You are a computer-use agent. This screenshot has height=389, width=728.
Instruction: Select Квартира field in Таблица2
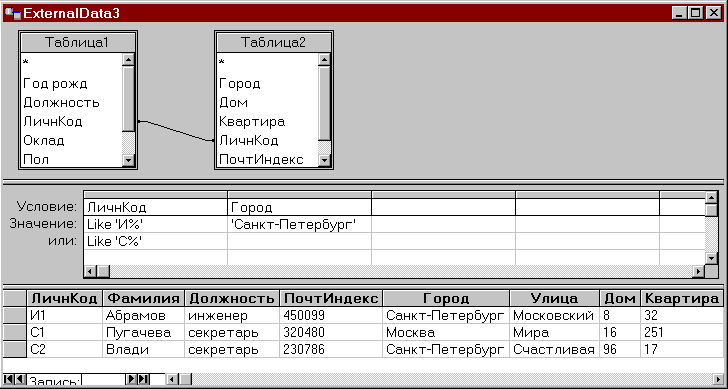268,122
